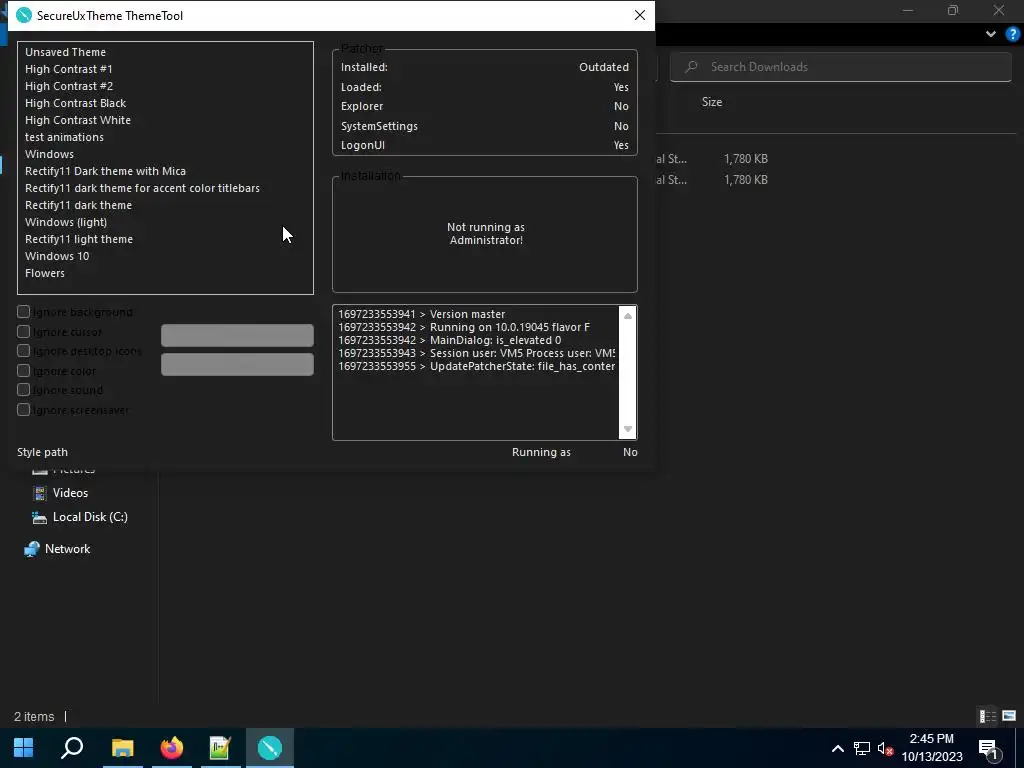Viewport: 1024px width, 768px height.
Task: Open the notepad-style taskbar app
Action: tap(221, 748)
